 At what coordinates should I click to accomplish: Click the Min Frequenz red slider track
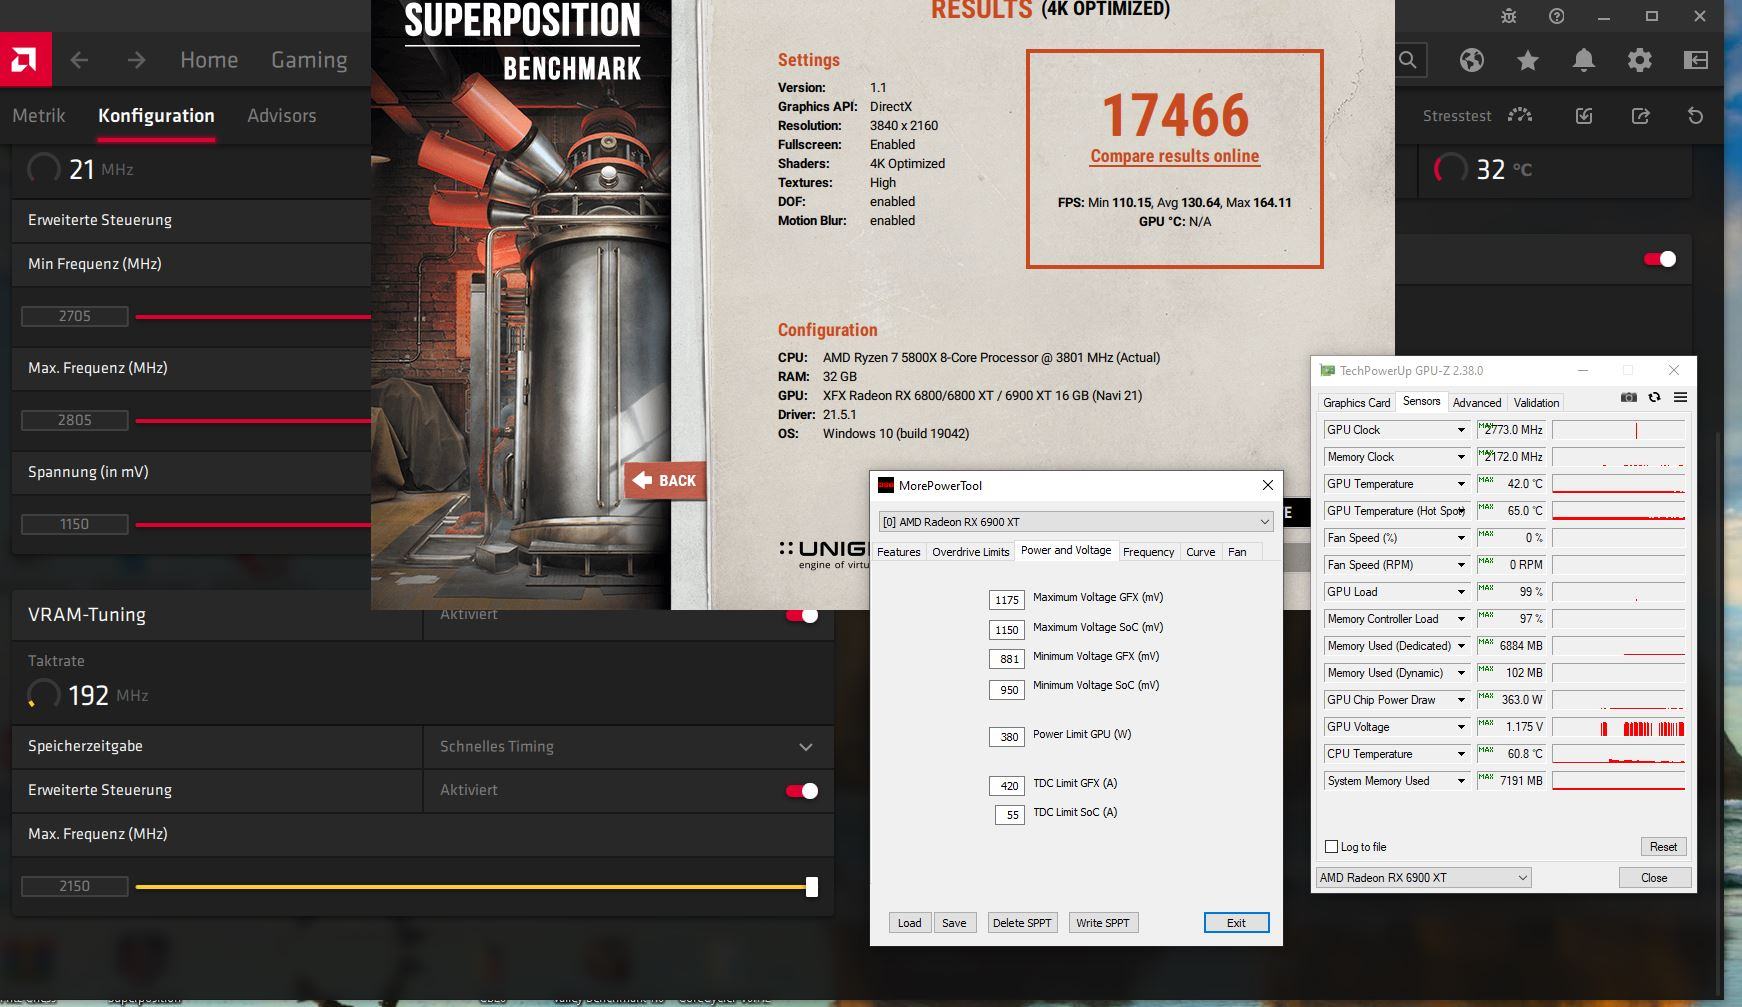click(253, 316)
